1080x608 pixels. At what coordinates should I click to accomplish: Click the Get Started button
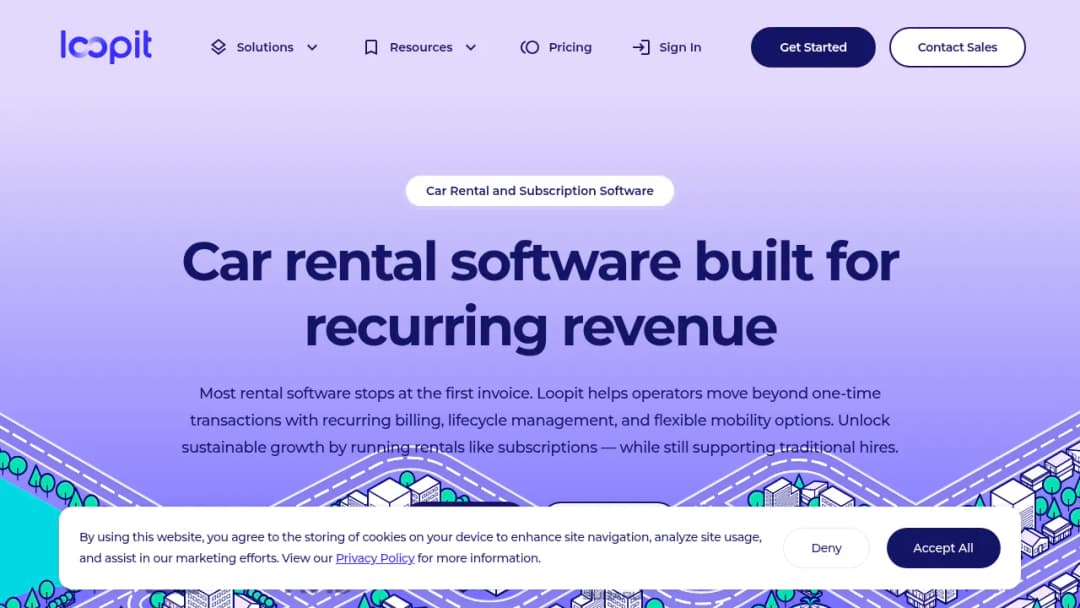(813, 47)
